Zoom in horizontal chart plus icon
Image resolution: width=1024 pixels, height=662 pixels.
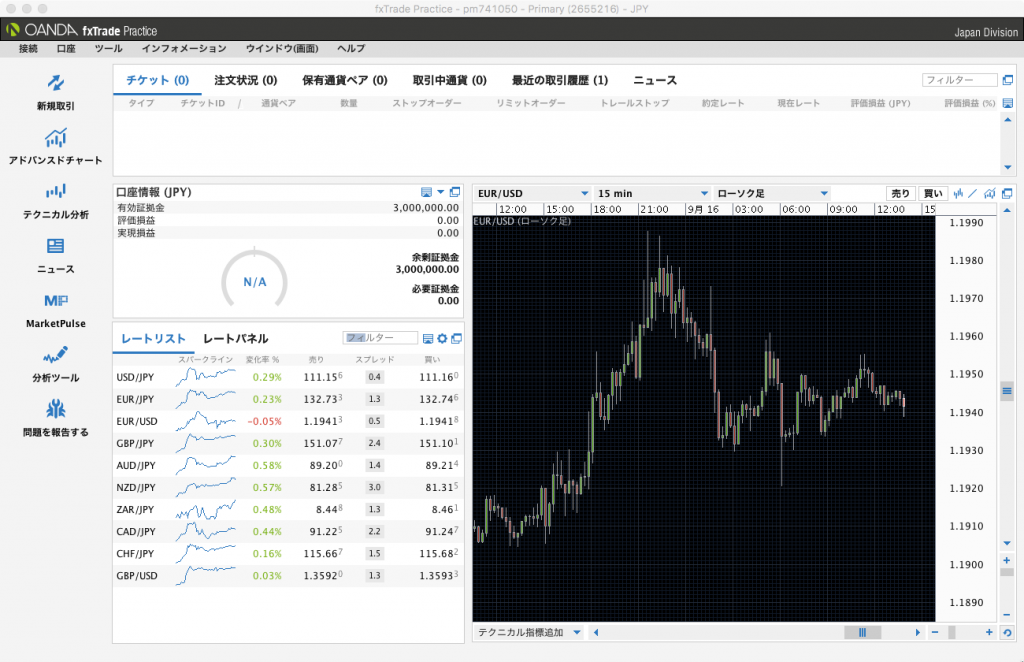[989, 632]
